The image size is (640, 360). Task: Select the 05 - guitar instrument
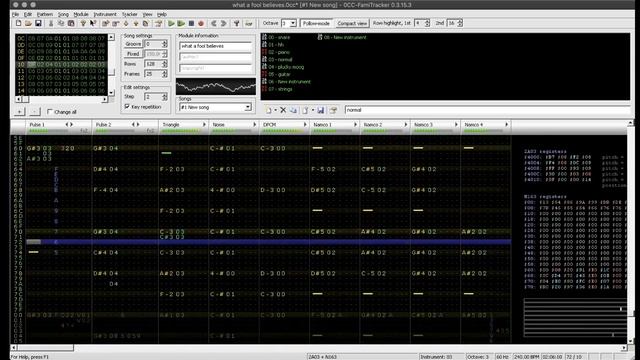pos(279,74)
